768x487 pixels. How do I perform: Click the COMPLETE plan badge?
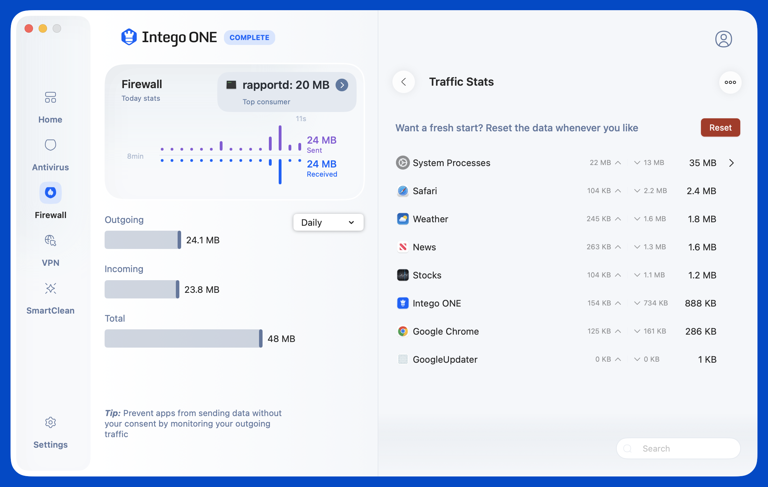[x=249, y=37]
